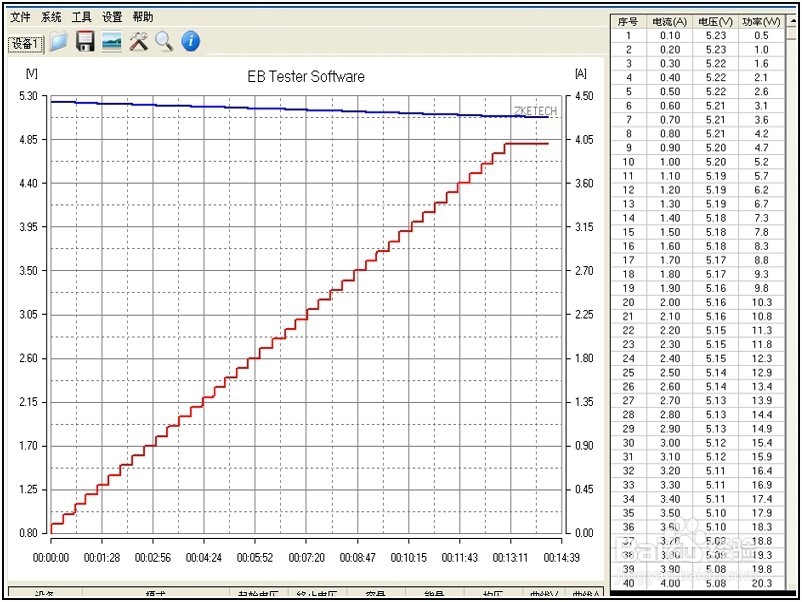Click the 电压(V) column header
Viewport: 802px width, 602px height.
pos(716,21)
